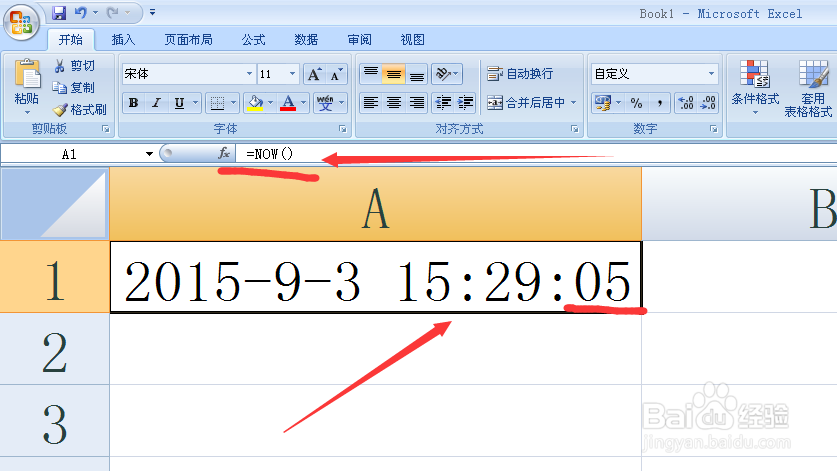Open number group dialog launcher
Image resolution: width=837 pixels, height=471 pixels.
coord(714,129)
